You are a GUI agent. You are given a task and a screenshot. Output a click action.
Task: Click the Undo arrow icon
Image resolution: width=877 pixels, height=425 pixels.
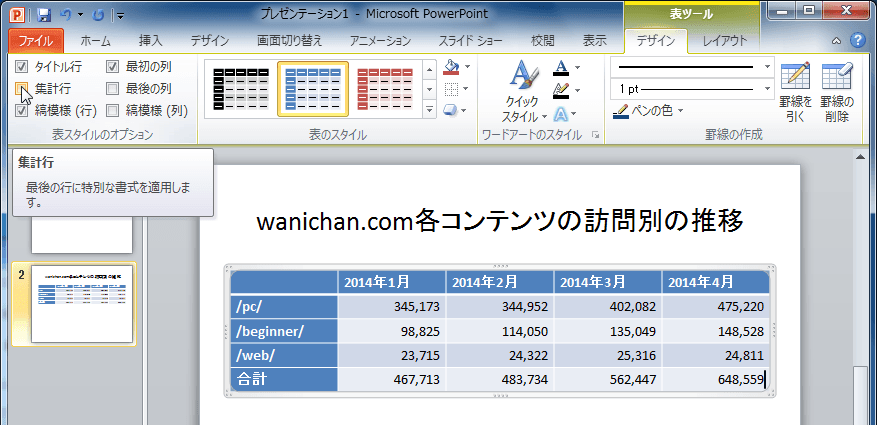(x=65, y=15)
